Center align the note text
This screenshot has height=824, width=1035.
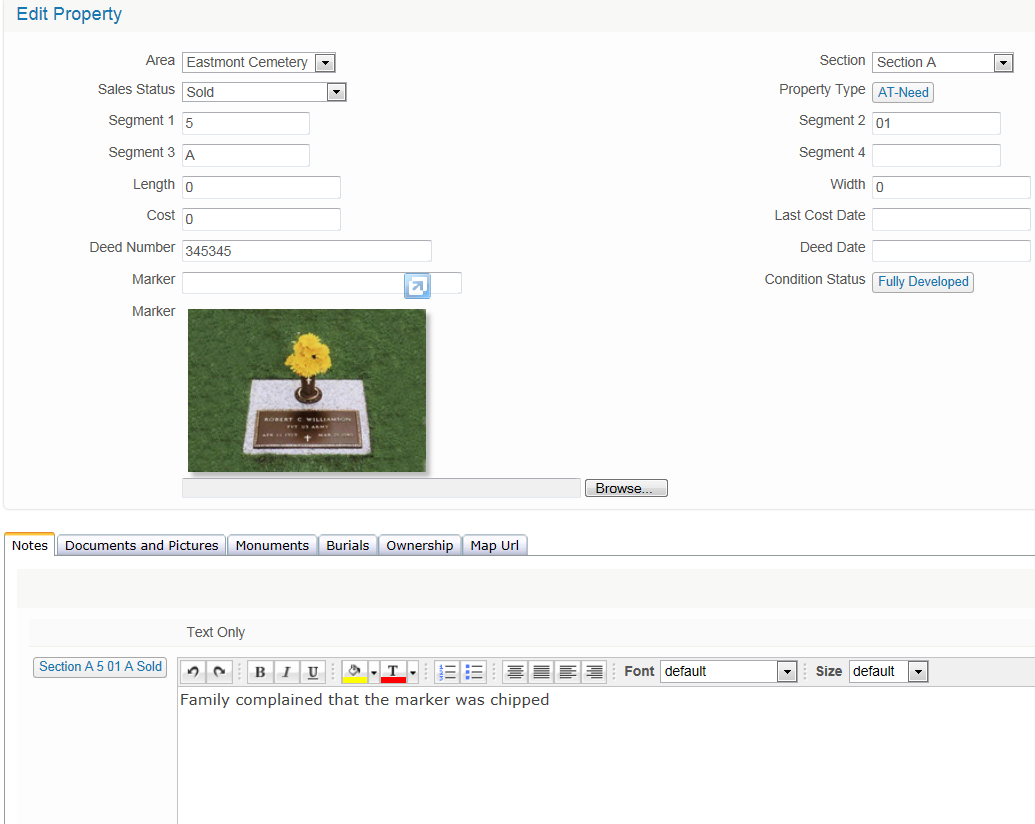click(x=516, y=672)
